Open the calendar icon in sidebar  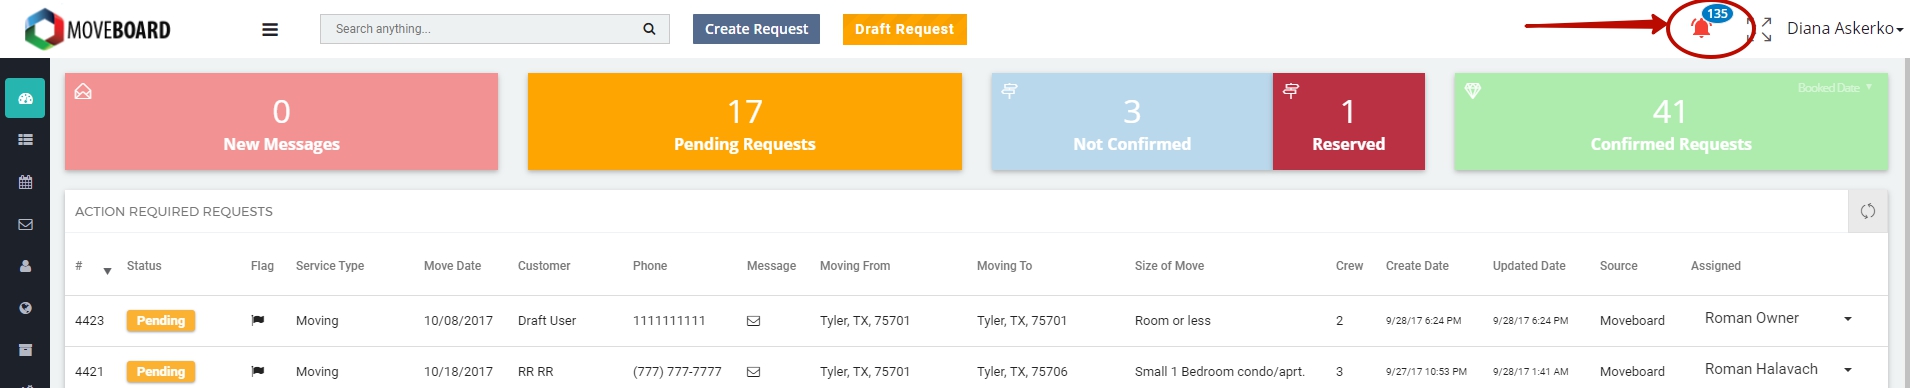tap(25, 182)
